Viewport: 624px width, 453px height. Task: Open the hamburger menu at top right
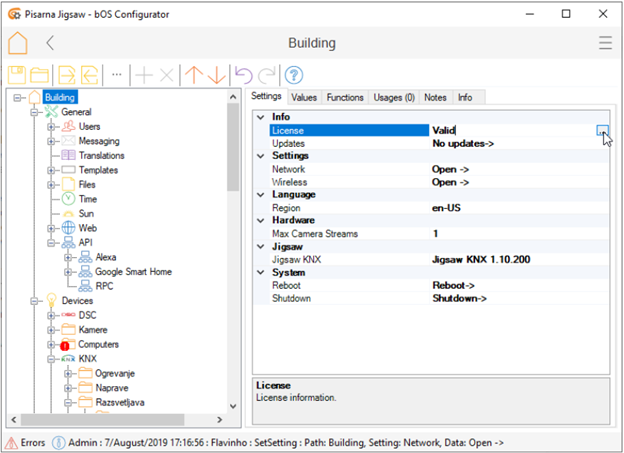click(604, 44)
